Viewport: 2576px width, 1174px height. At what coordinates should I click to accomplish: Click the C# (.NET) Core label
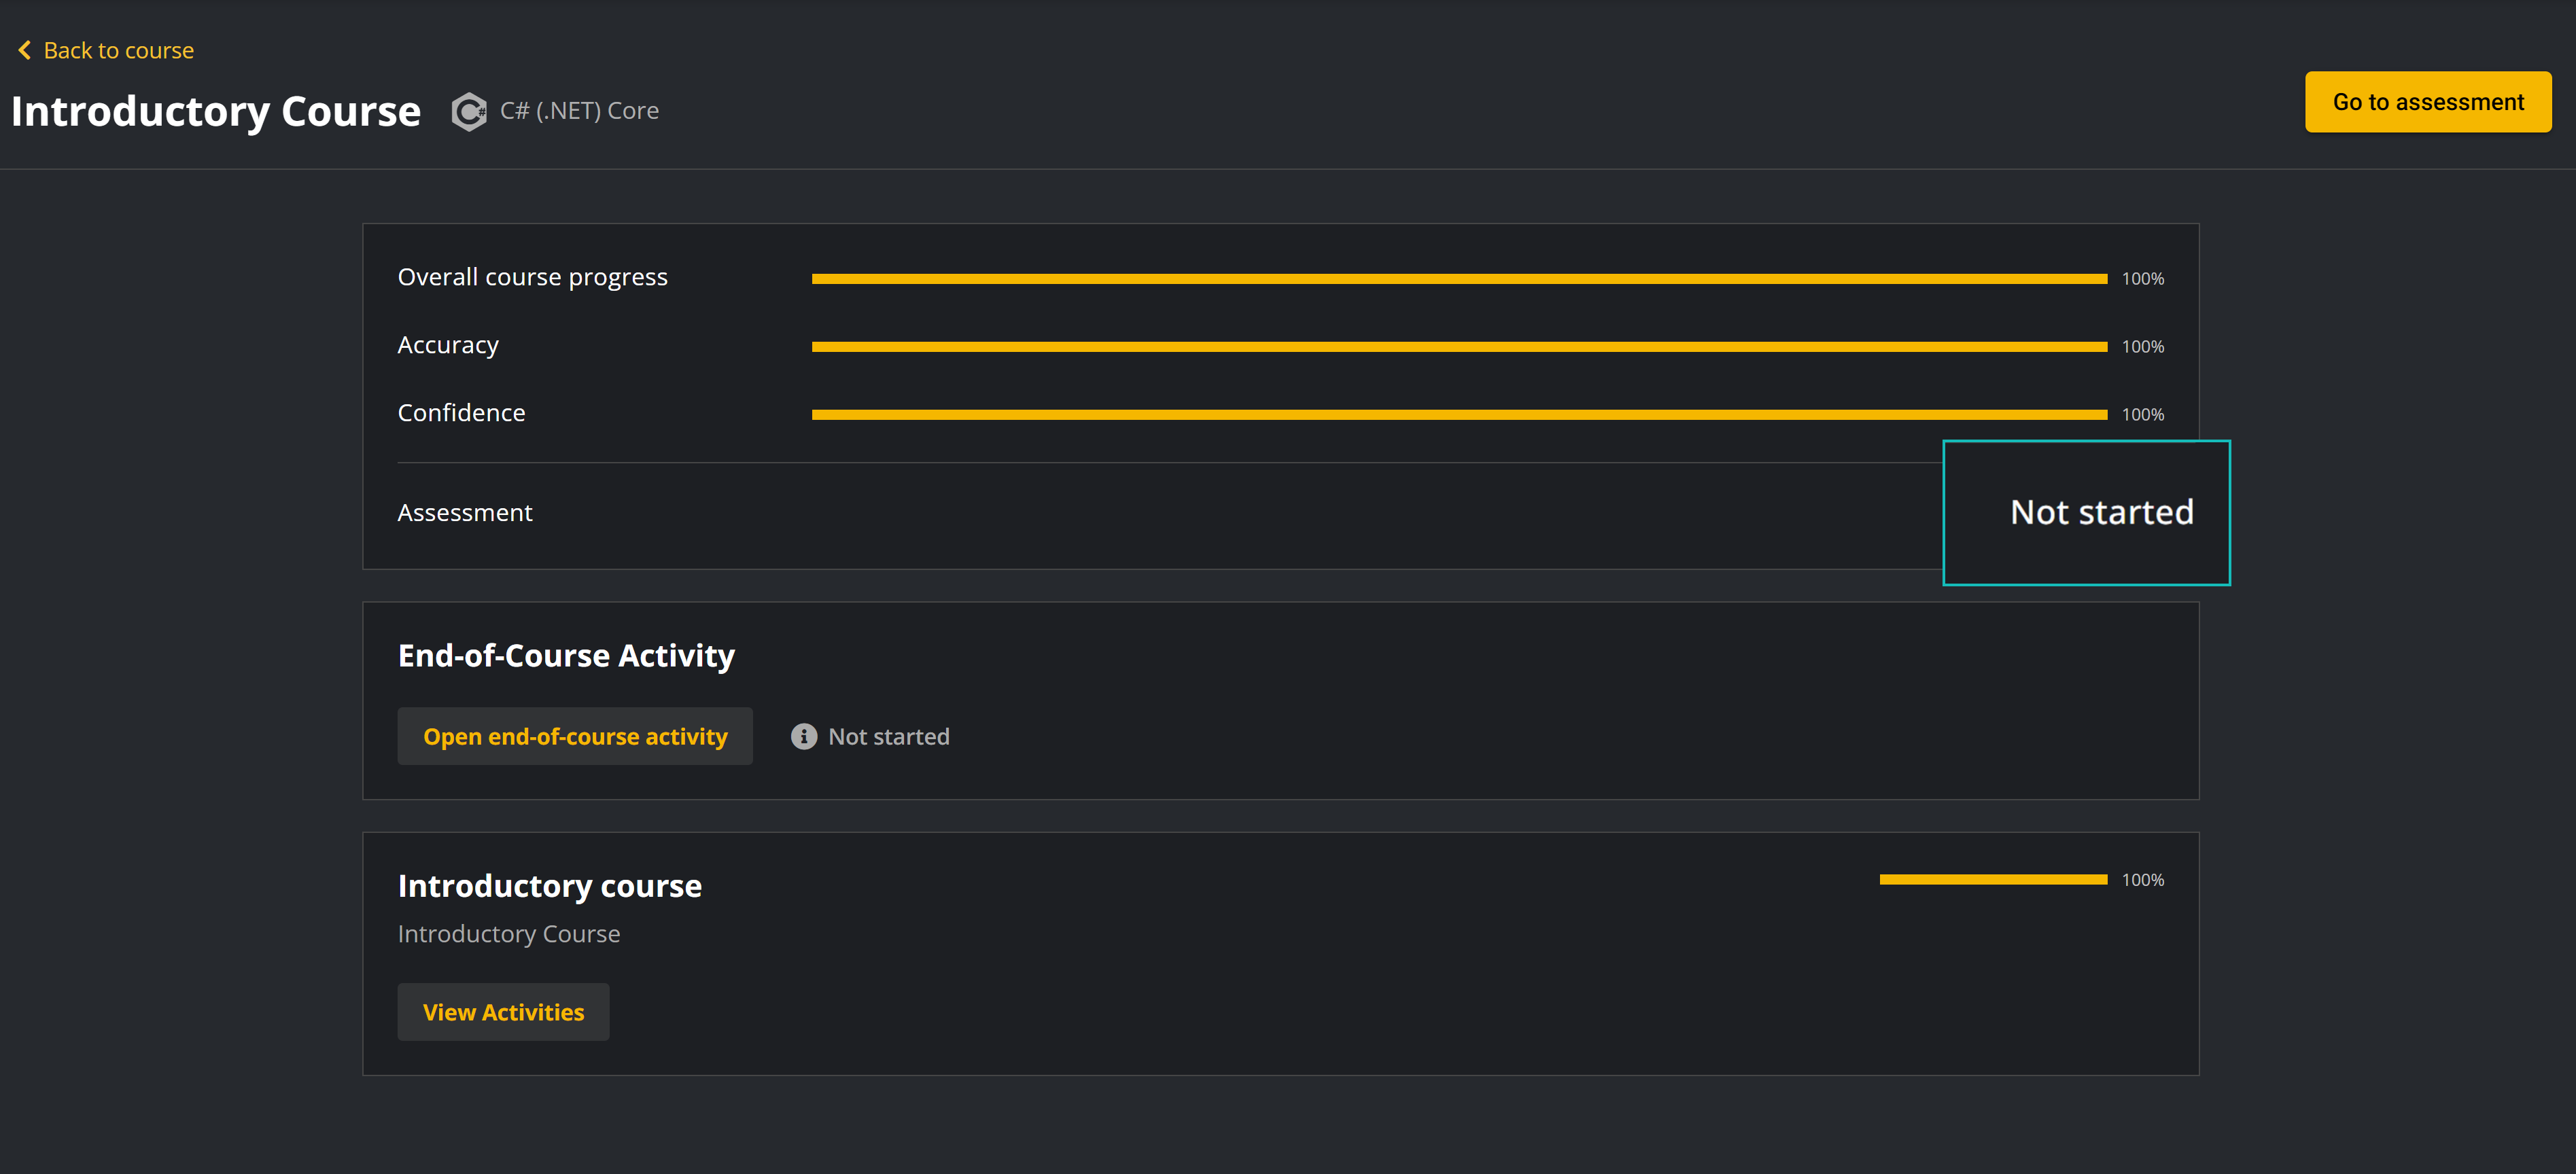click(x=579, y=111)
